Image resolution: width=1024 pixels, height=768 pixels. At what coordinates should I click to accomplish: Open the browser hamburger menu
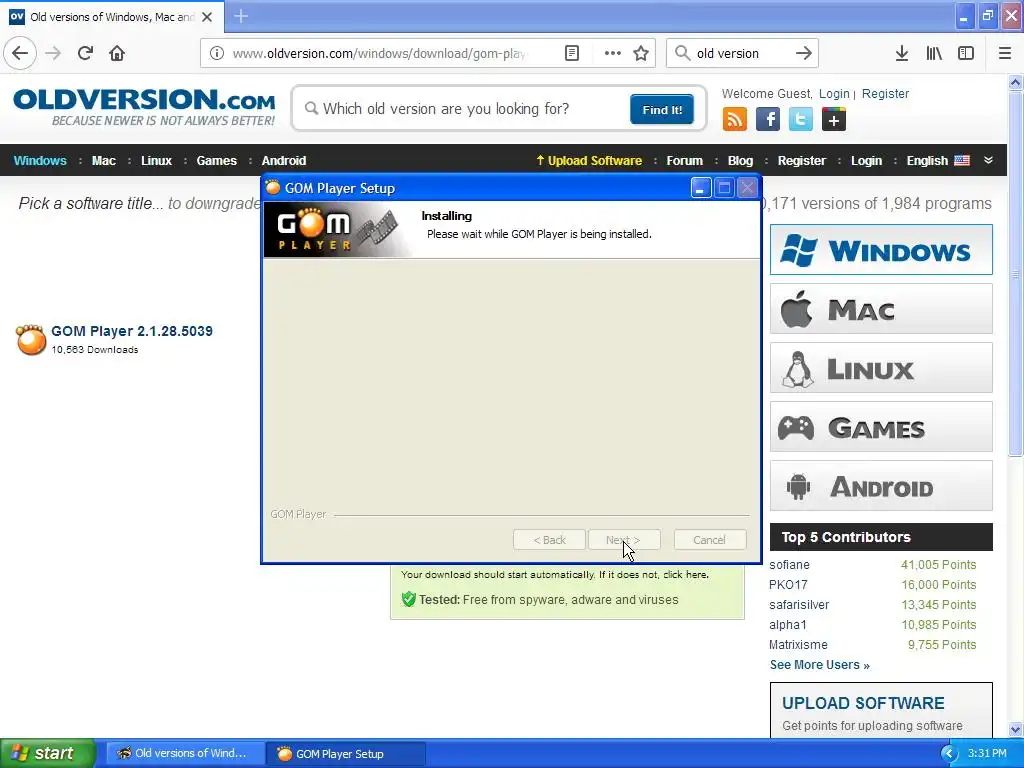(x=1004, y=54)
